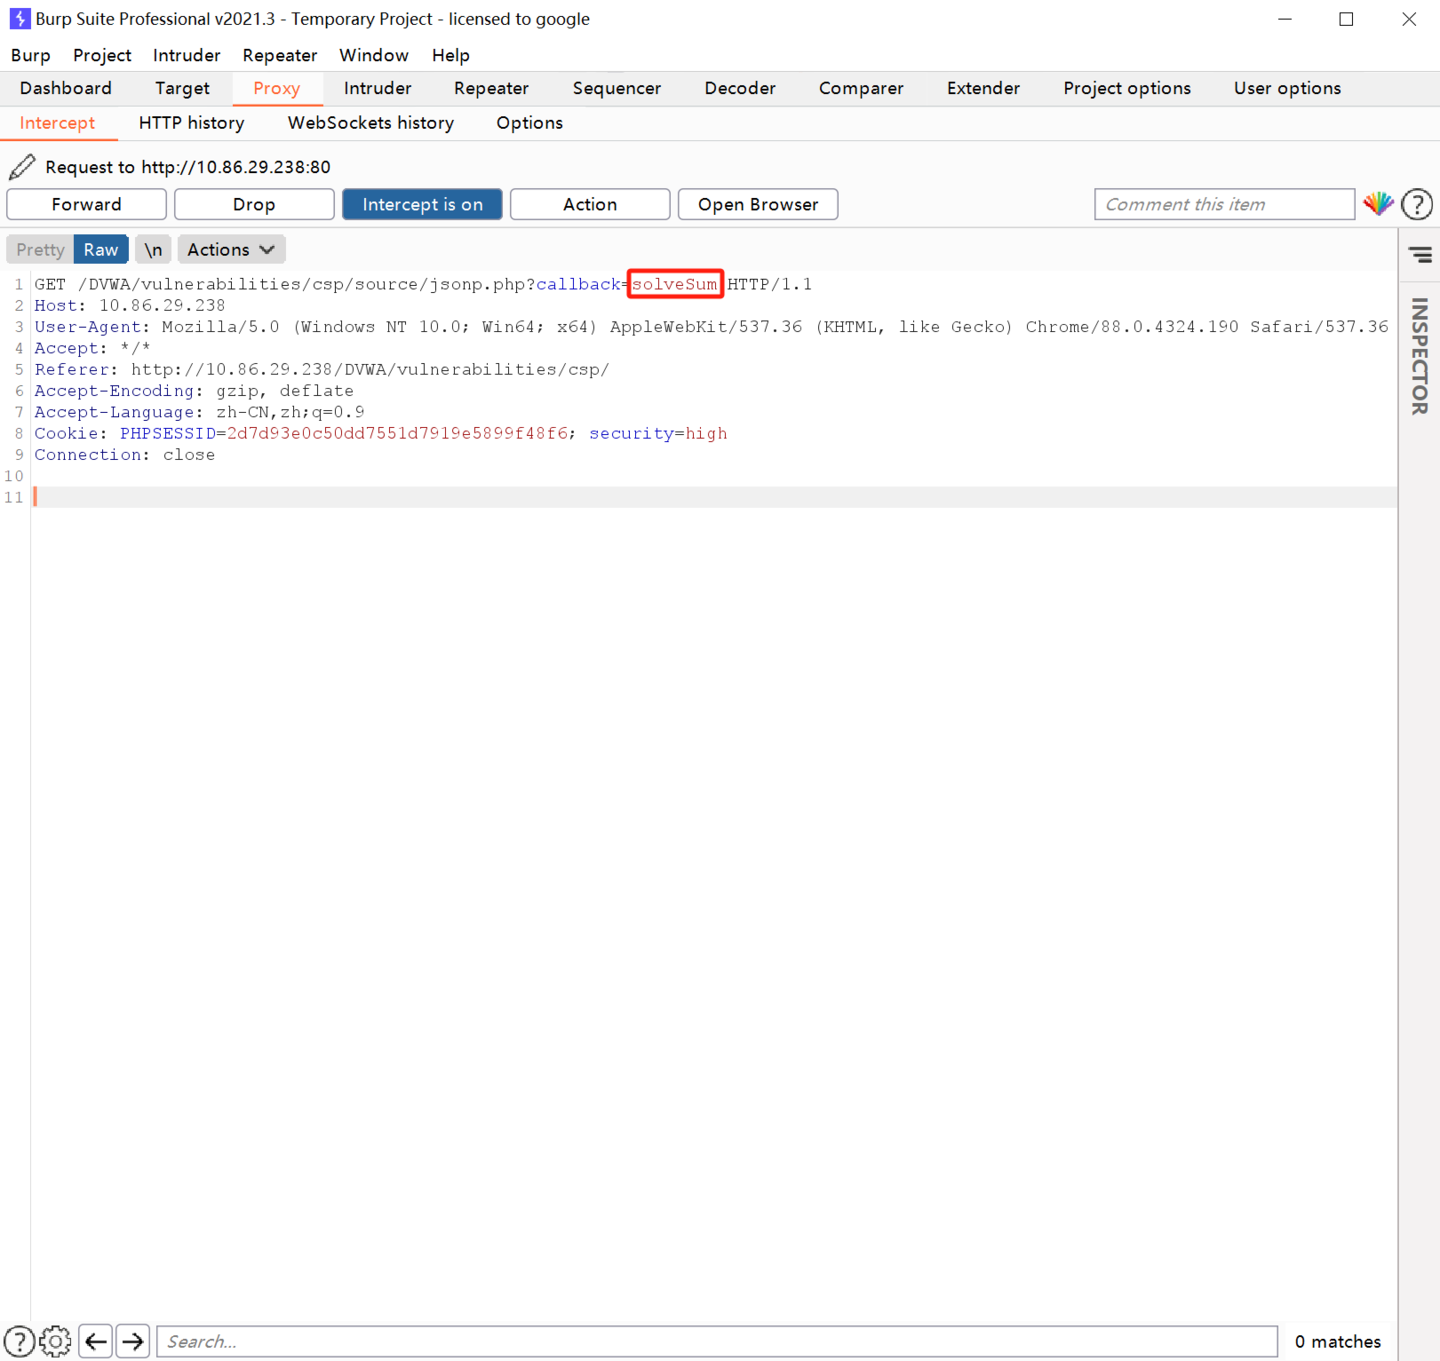Click the help icon beside comment field
Screen dimensions: 1440x1361
[x=1416, y=204]
